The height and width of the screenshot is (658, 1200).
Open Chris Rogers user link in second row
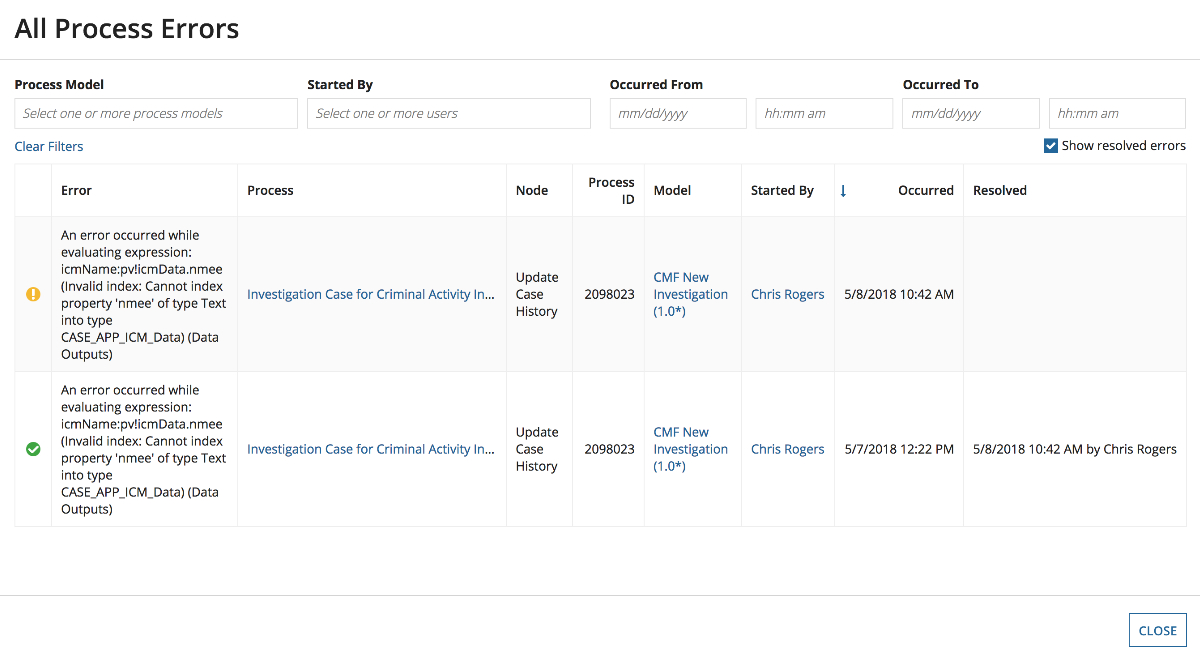(x=788, y=449)
